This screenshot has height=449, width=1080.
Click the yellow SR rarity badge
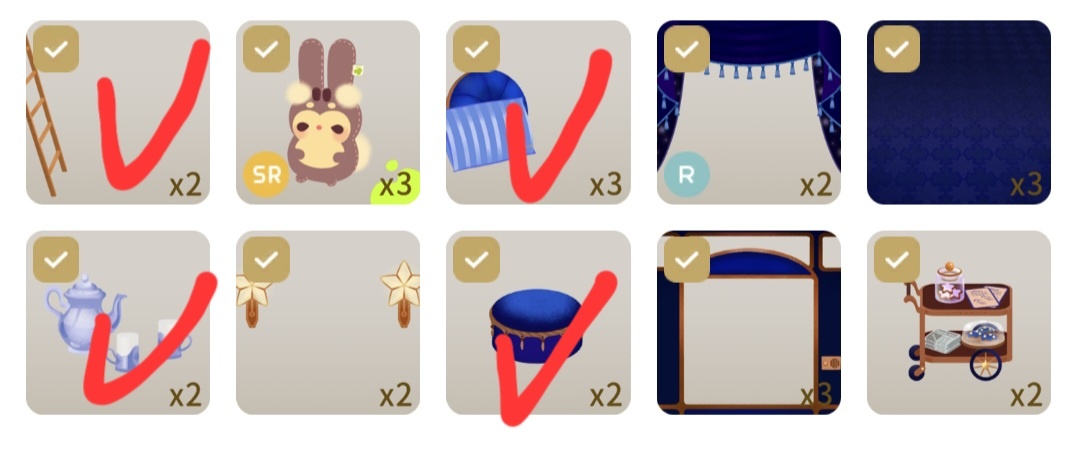pos(267,175)
